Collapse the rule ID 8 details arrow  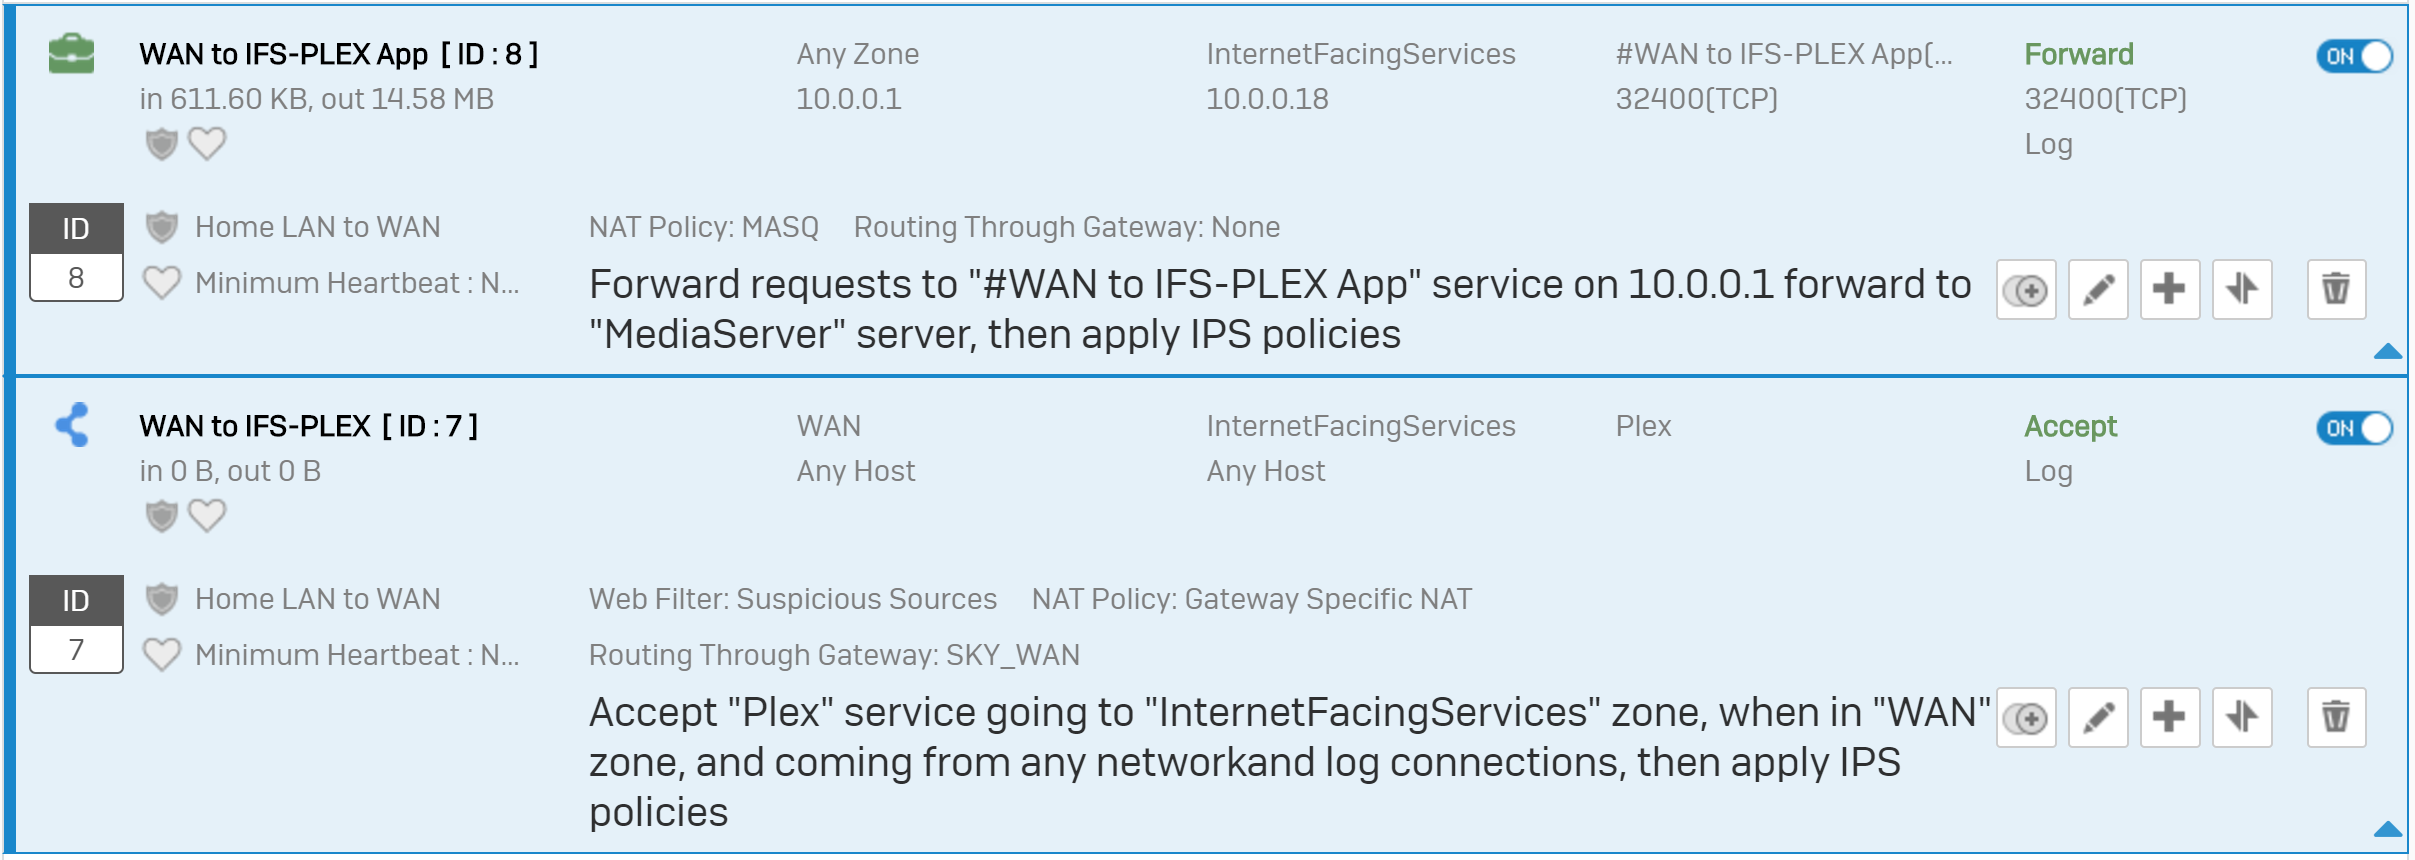point(2387,351)
